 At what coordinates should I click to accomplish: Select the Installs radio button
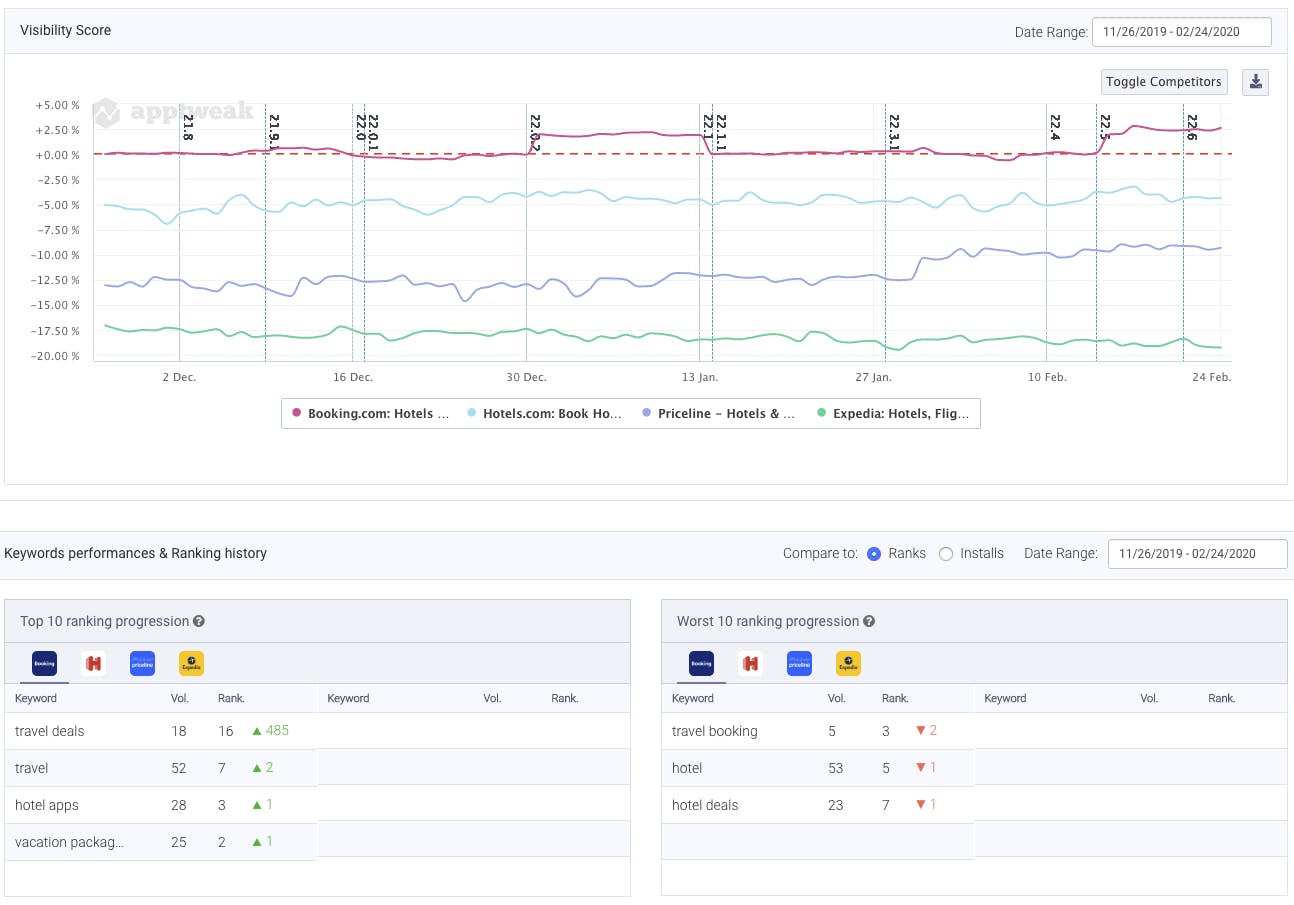pyautogui.click(x=946, y=554)
